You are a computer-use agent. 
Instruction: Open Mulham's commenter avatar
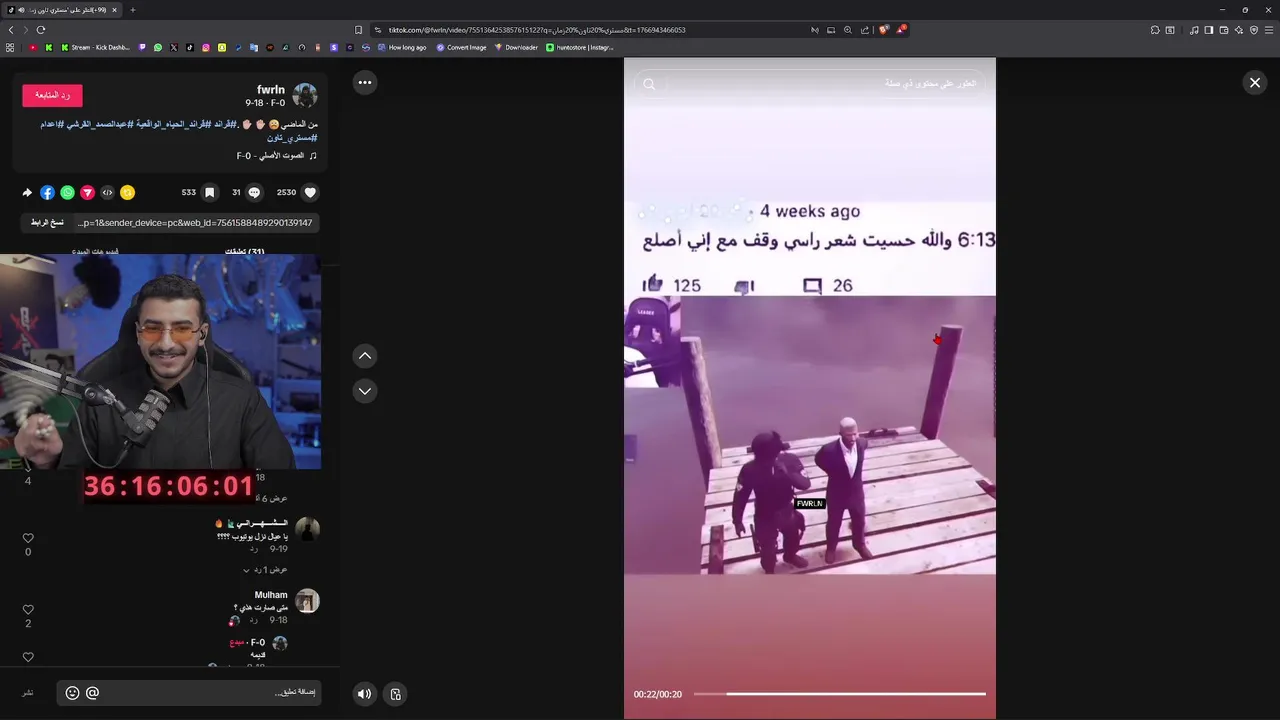[x=307, y=601]
